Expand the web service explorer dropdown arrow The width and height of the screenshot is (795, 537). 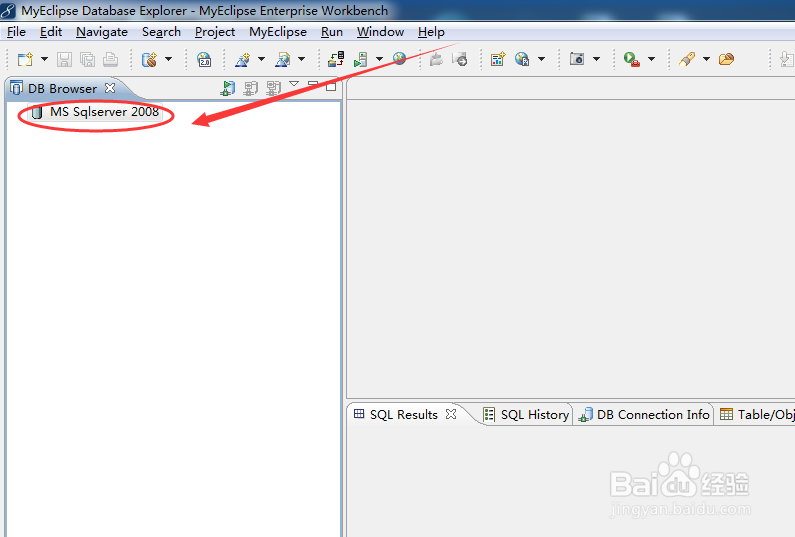301,59
